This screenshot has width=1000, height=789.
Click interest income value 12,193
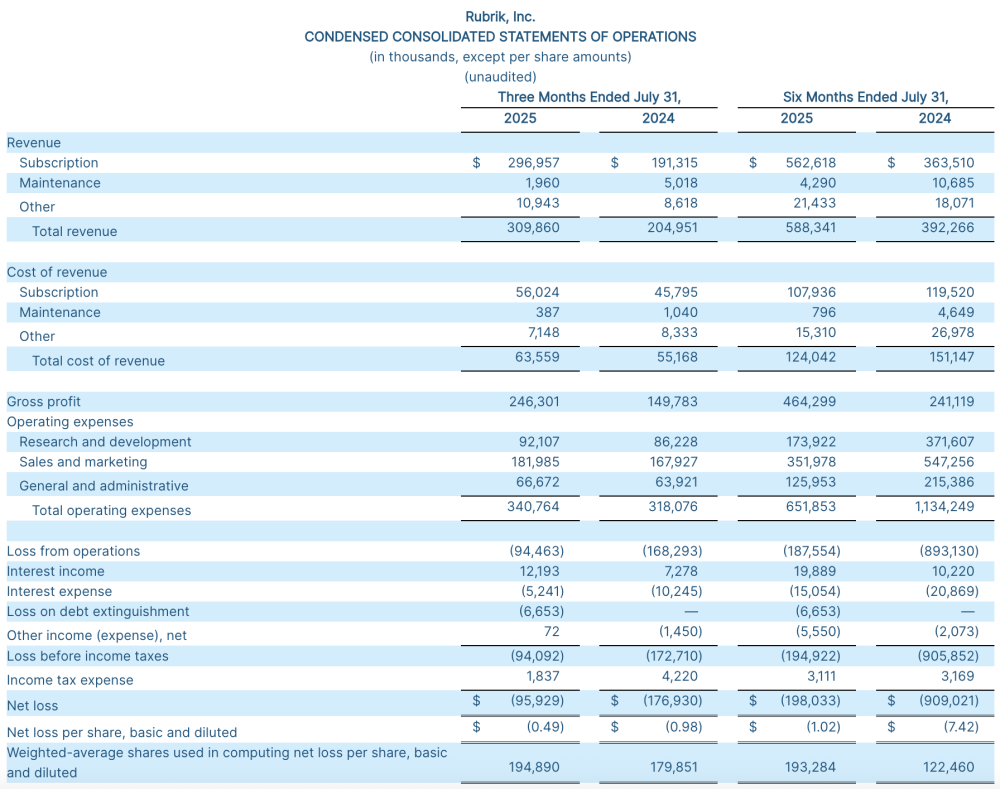click(x=540, y=571)
